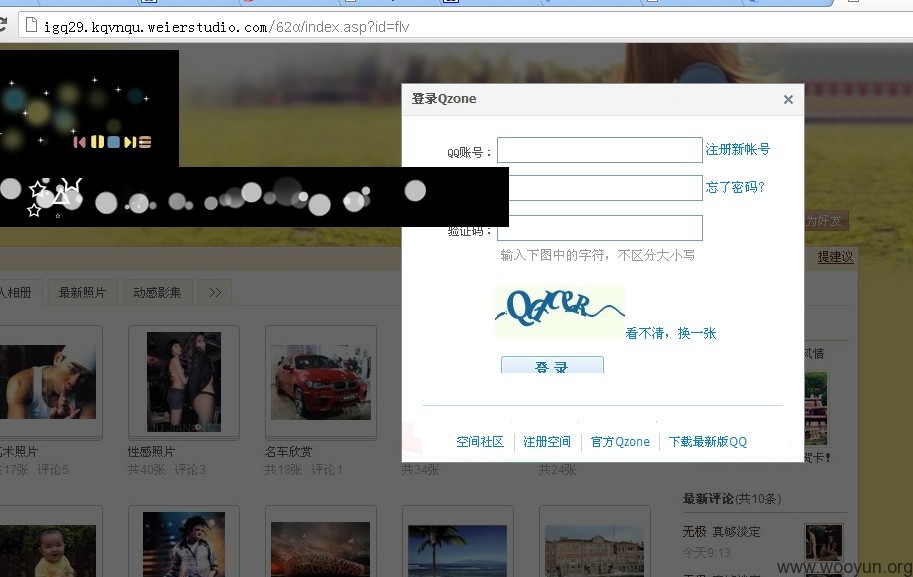This screenshot has width=913, height=577.
Task: Open the baby photo album thumbnail
Action: coord(48,551)
